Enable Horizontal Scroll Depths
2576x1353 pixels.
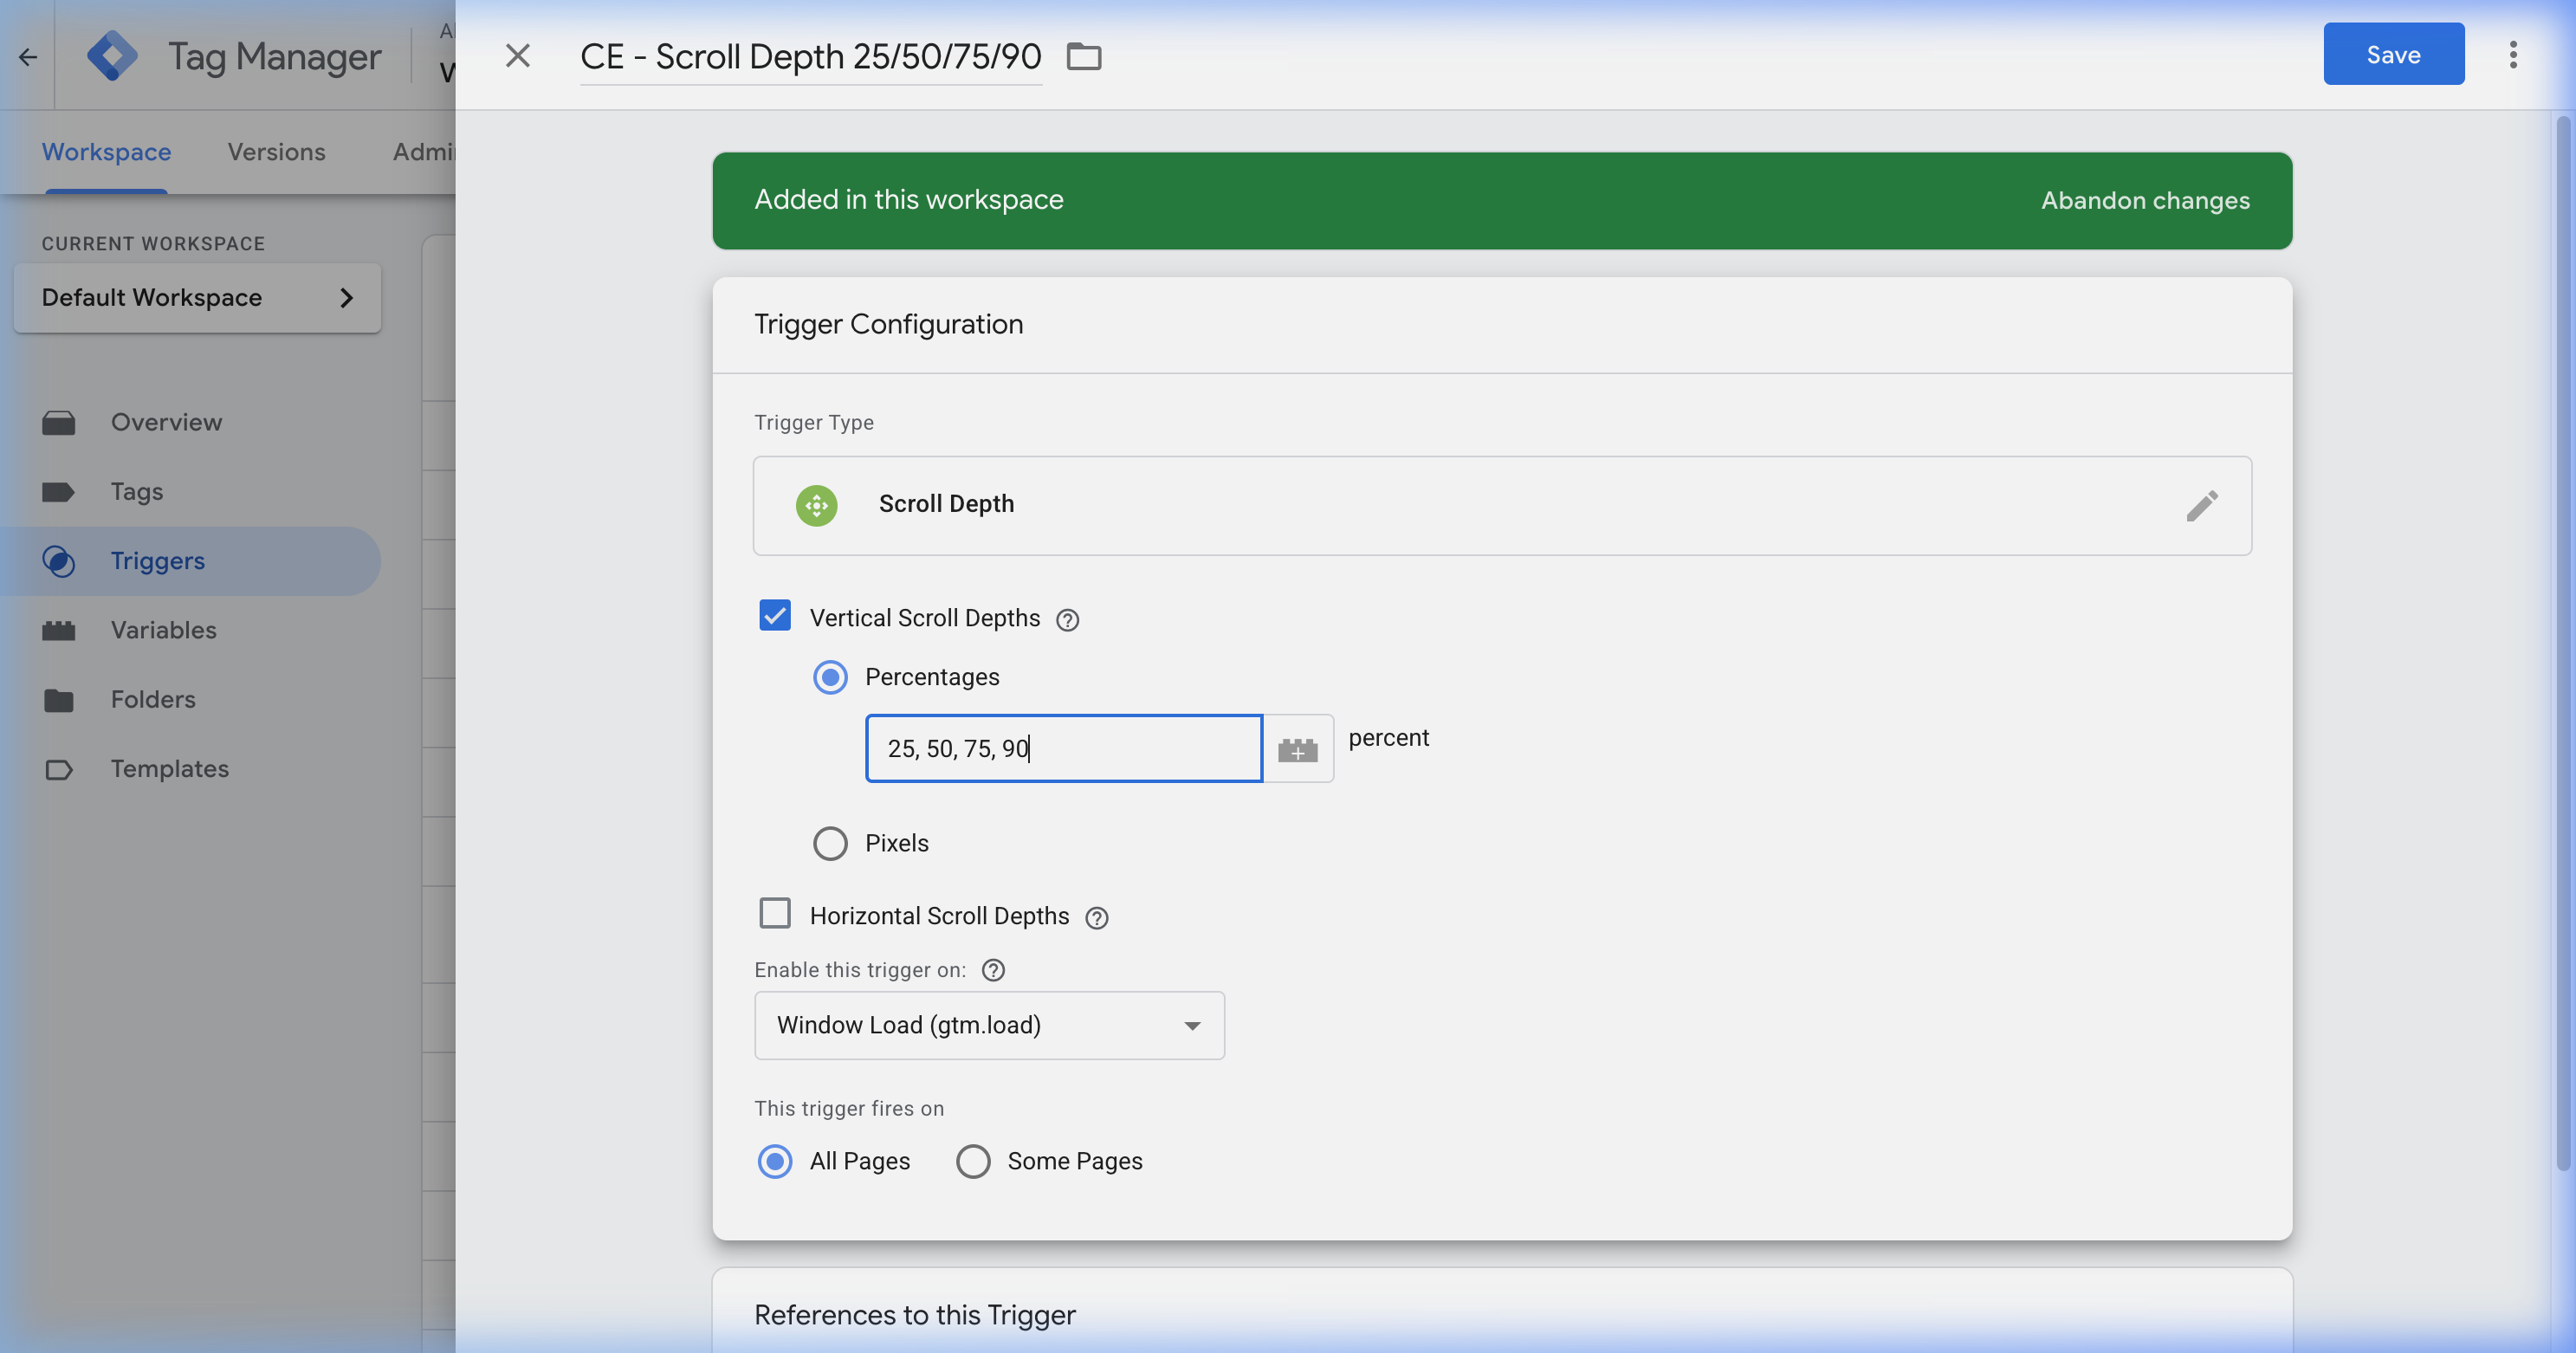pos(774,913)
